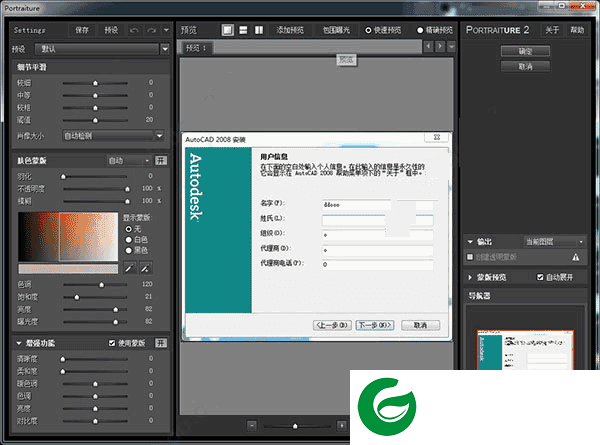Use the second eyedropper tool
The image size is (600, 445).
145,268
